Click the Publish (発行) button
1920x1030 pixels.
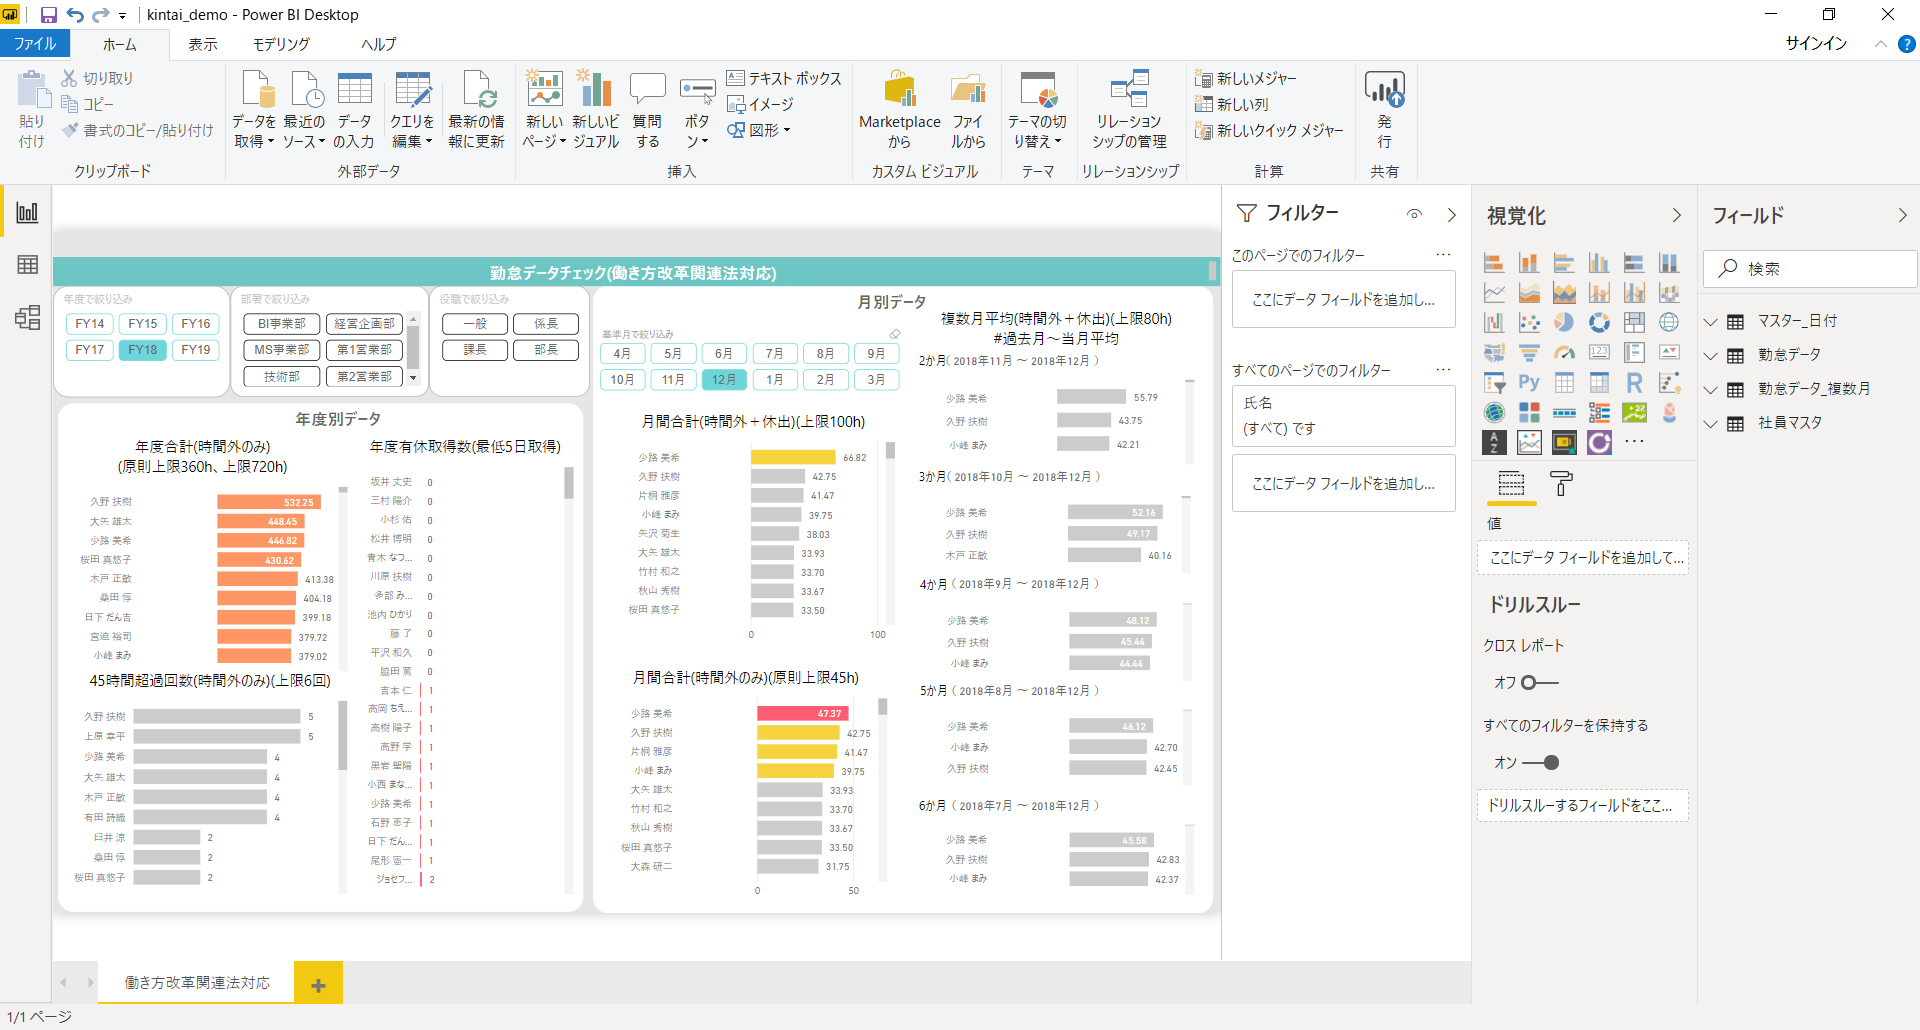(1384, 110)
